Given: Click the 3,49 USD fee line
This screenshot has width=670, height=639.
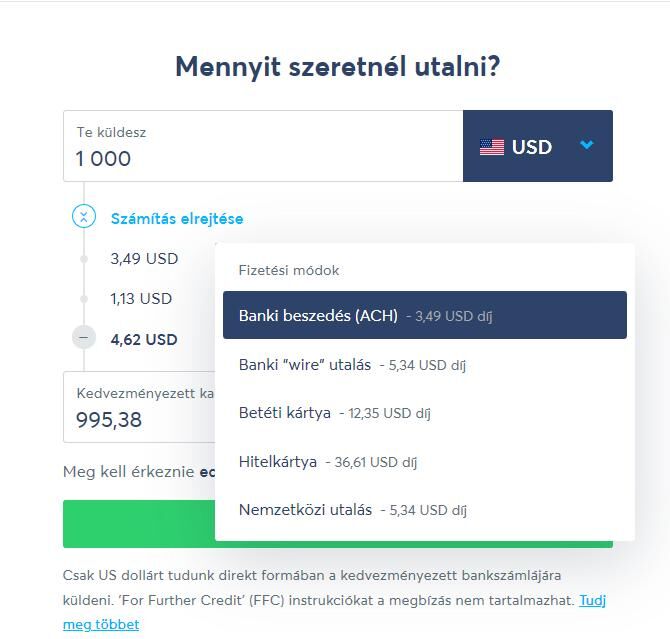Looking at the screenshot, I should (144, 259).
